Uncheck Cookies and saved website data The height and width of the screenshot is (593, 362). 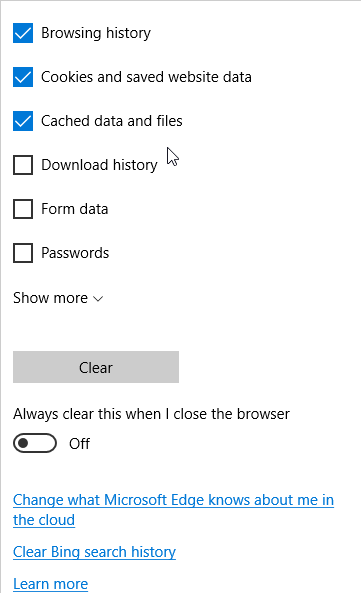tap(23, 77)
